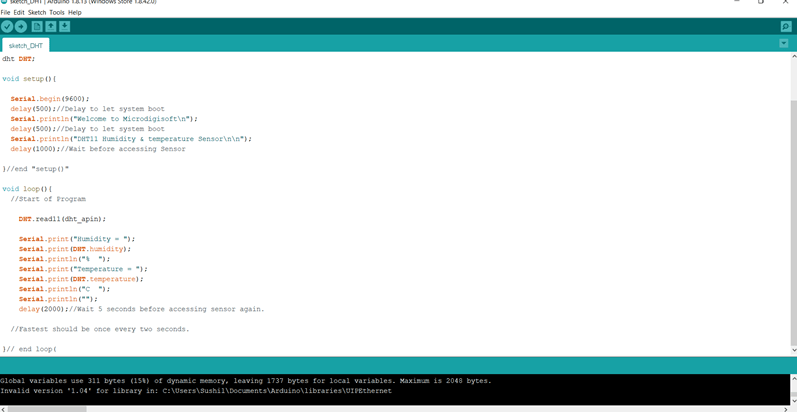Click the '}//end "setup()"' line

[x=36, y=169]
